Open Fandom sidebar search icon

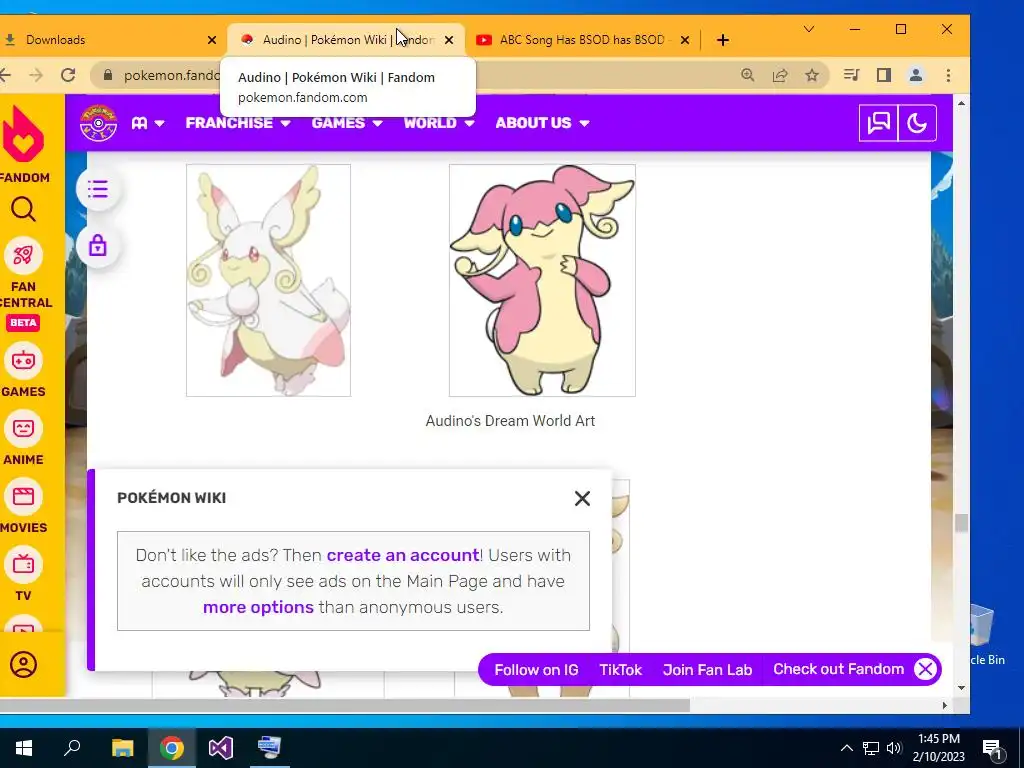click(24, 210)
